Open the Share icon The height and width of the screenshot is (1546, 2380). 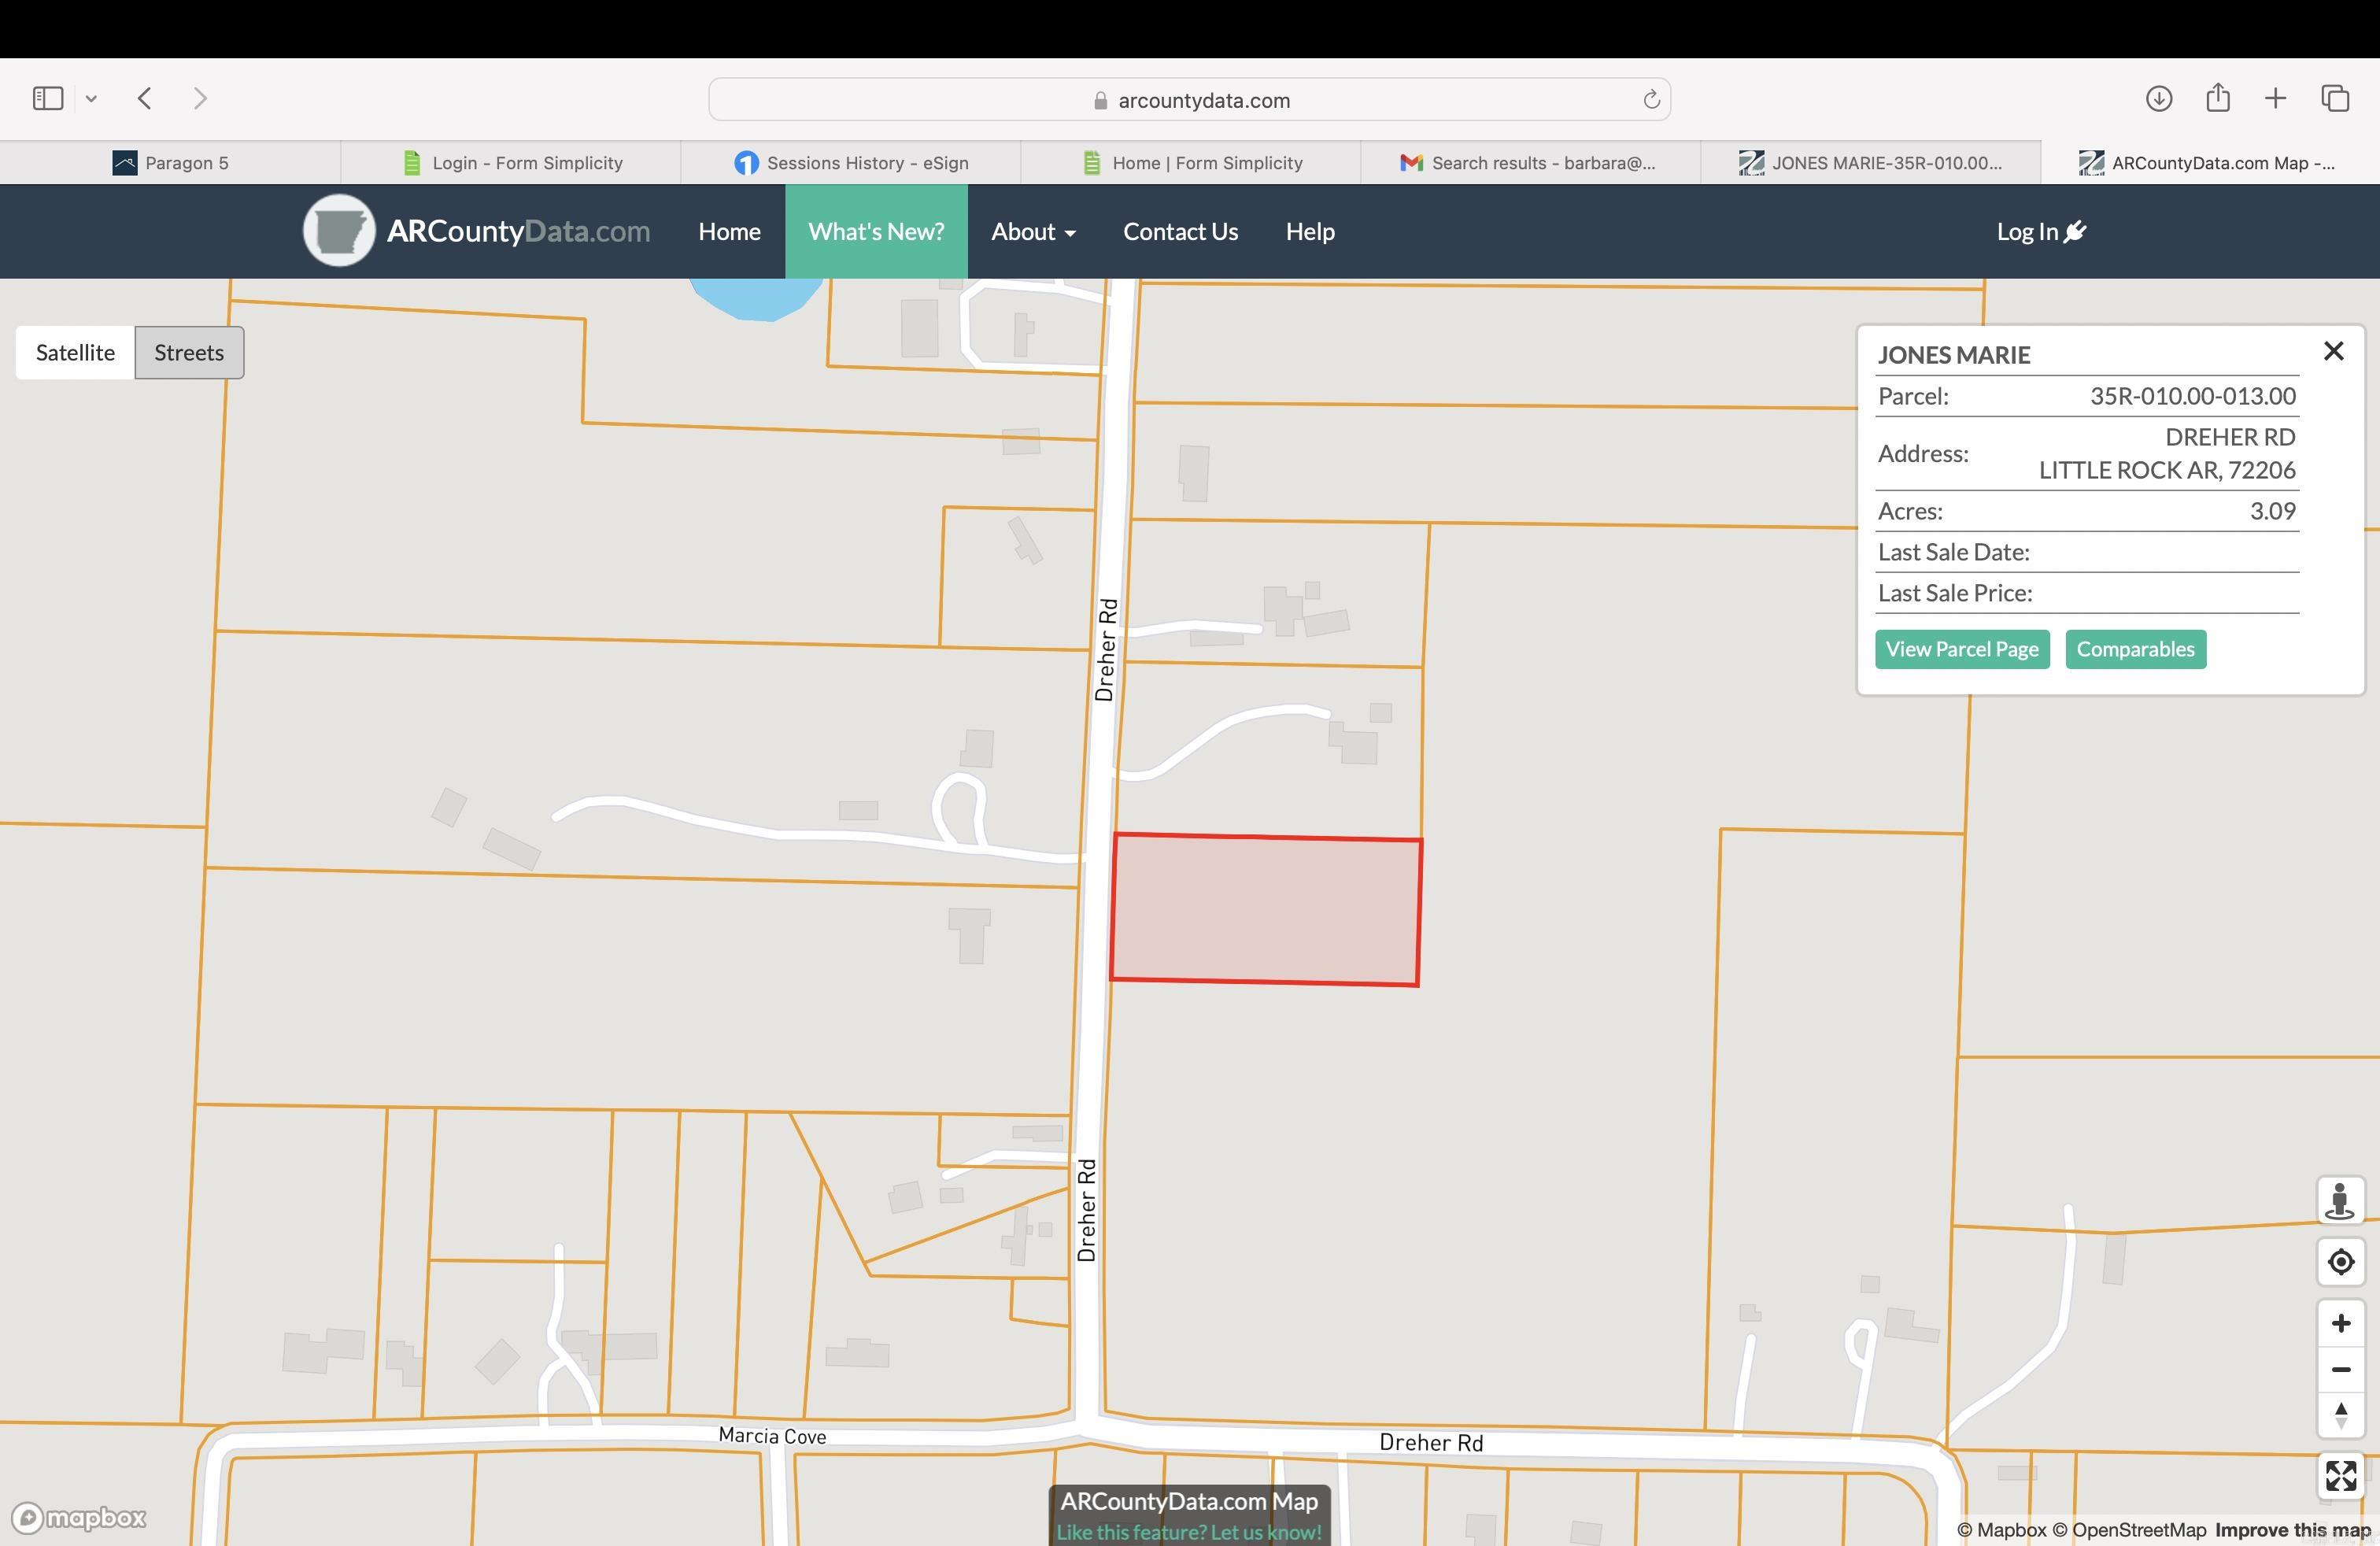pos(2218,97)
